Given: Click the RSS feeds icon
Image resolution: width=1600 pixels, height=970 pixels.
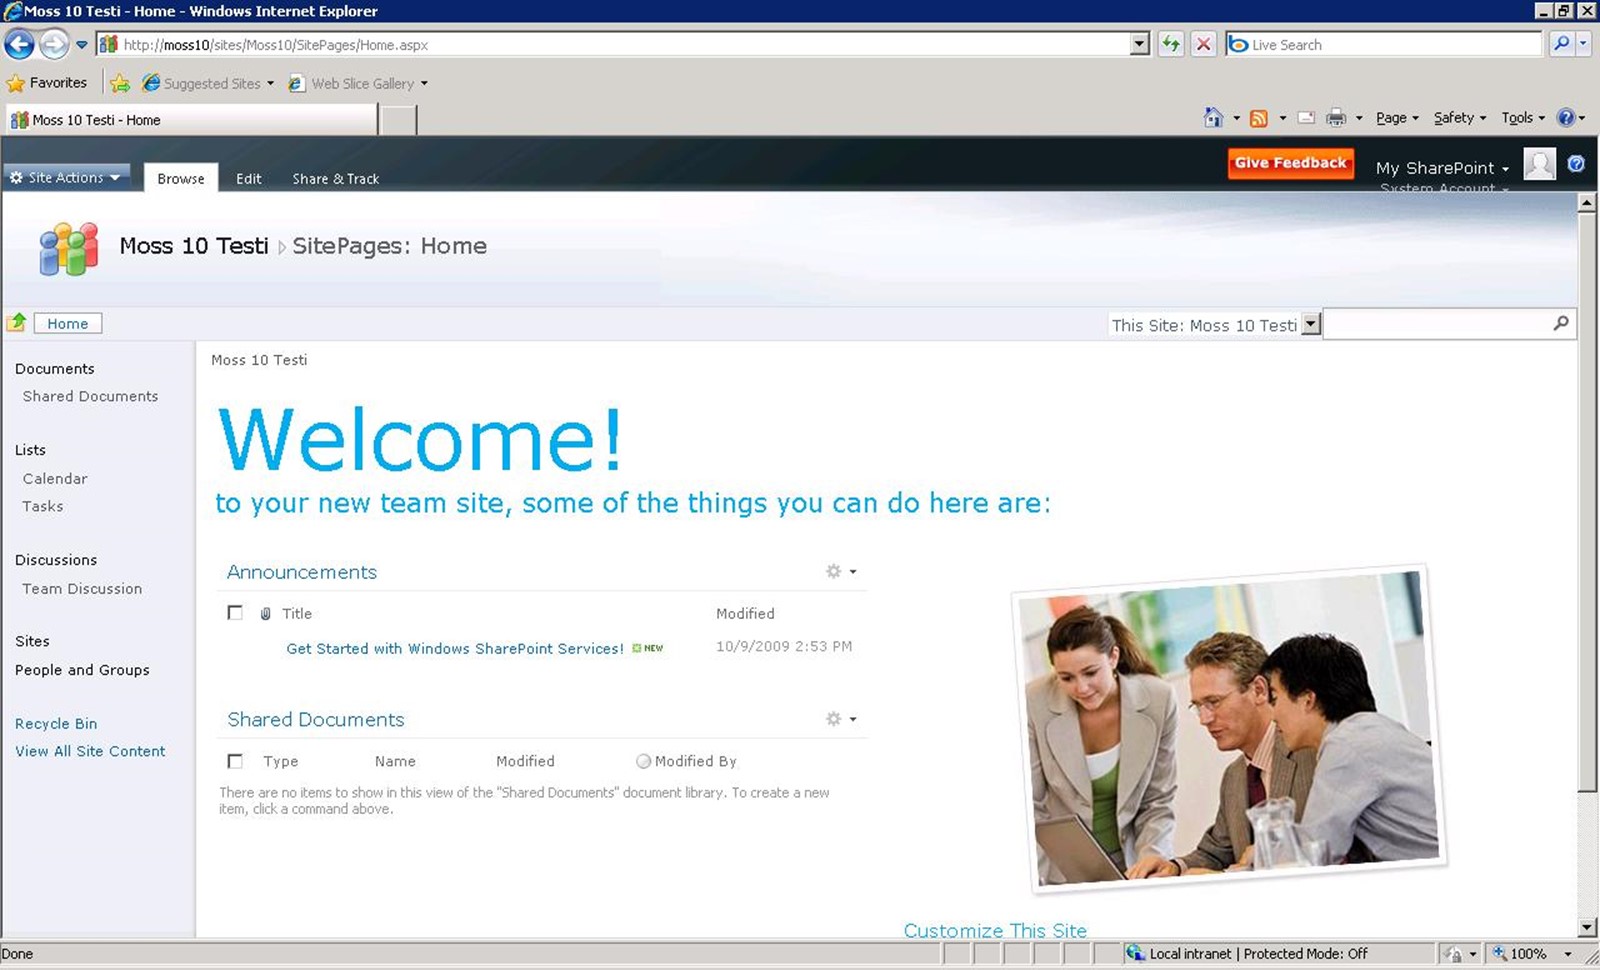Looking at the screenshot, I should click(1259, 118).
